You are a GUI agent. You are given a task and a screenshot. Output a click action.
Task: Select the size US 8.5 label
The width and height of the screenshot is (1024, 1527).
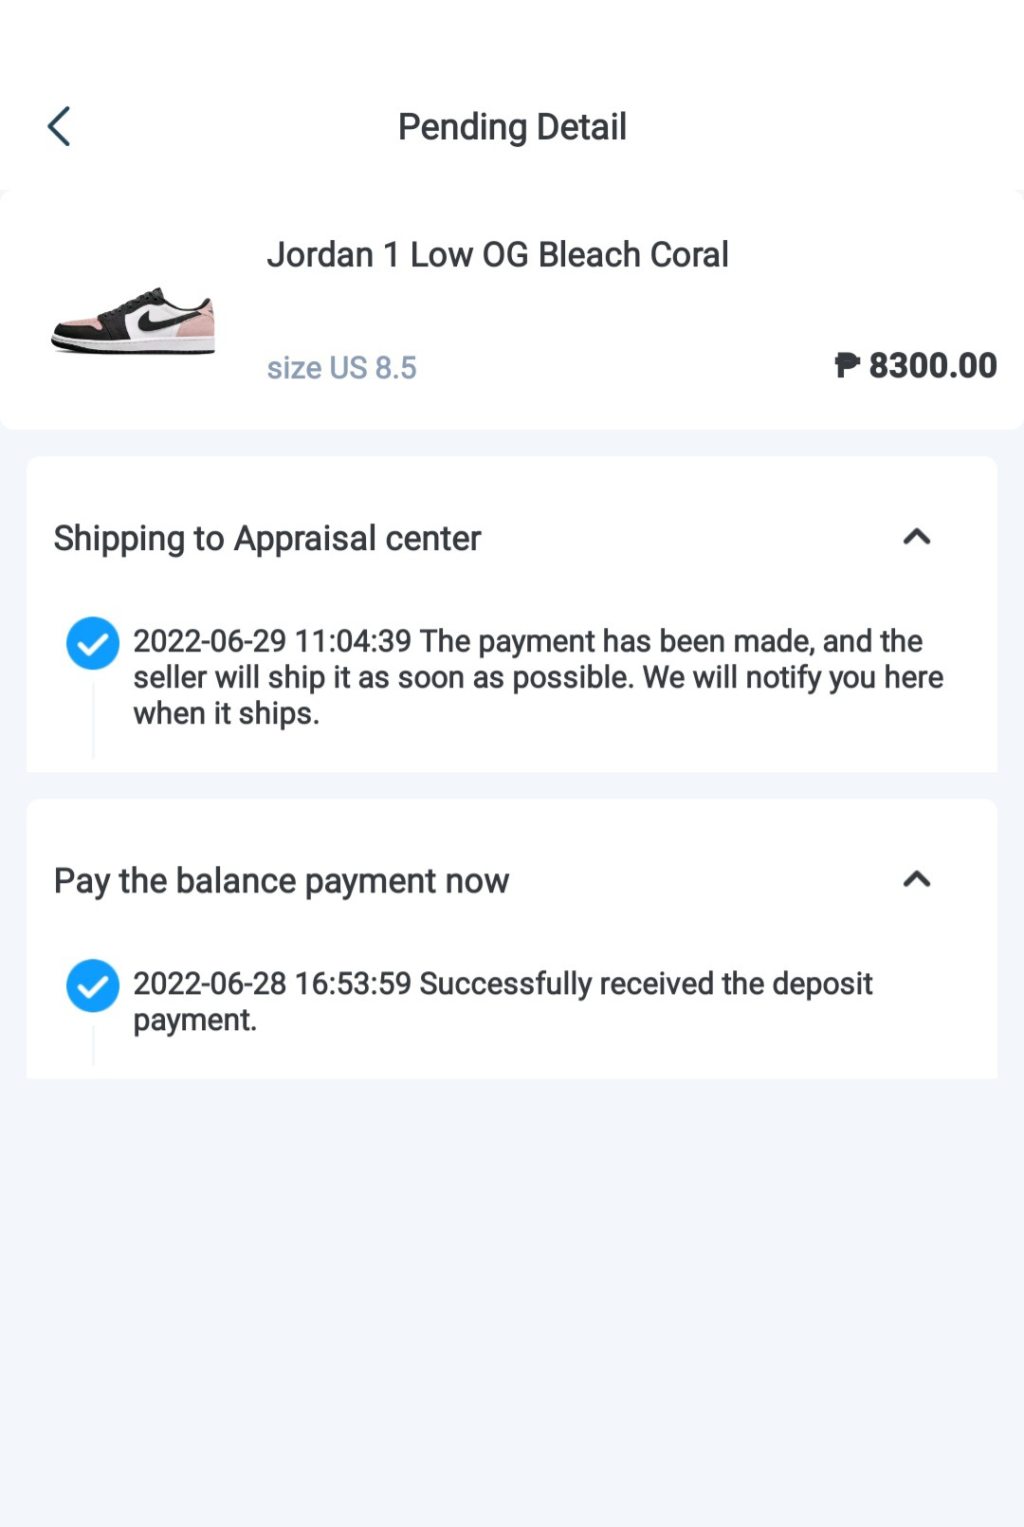pyautogui.click(x=341, y=368)
